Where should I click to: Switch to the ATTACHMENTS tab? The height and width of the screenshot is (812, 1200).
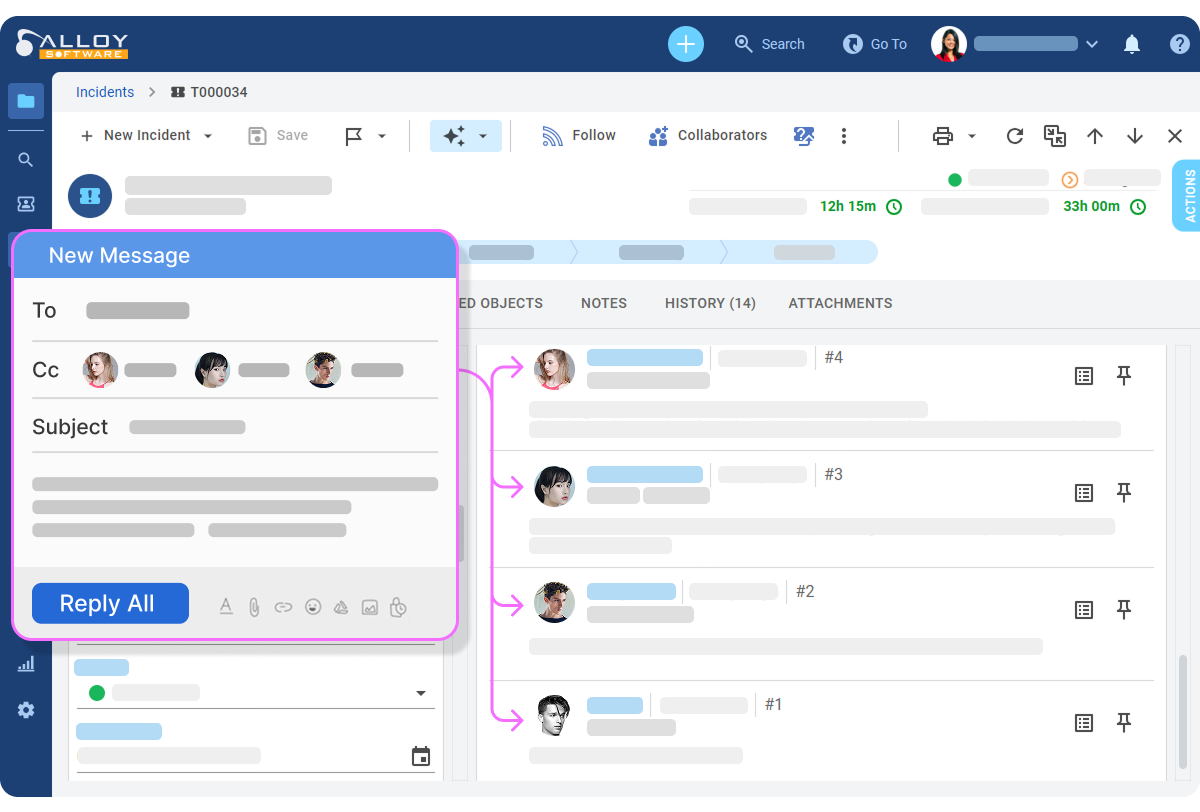click(840, 303)
